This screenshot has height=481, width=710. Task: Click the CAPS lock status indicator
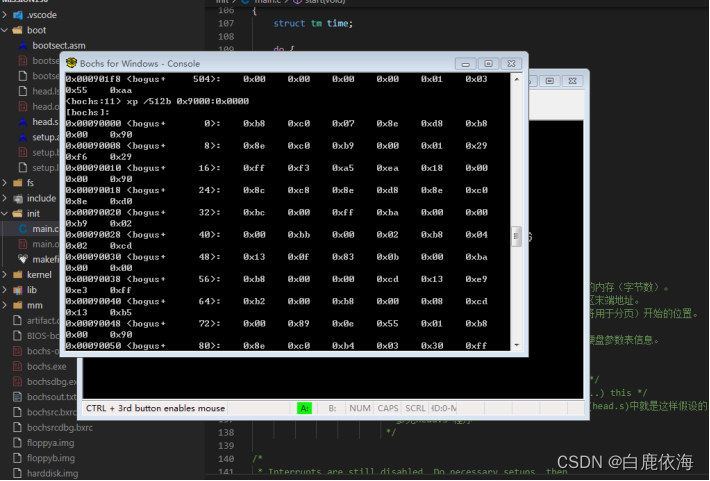(388, 409)
